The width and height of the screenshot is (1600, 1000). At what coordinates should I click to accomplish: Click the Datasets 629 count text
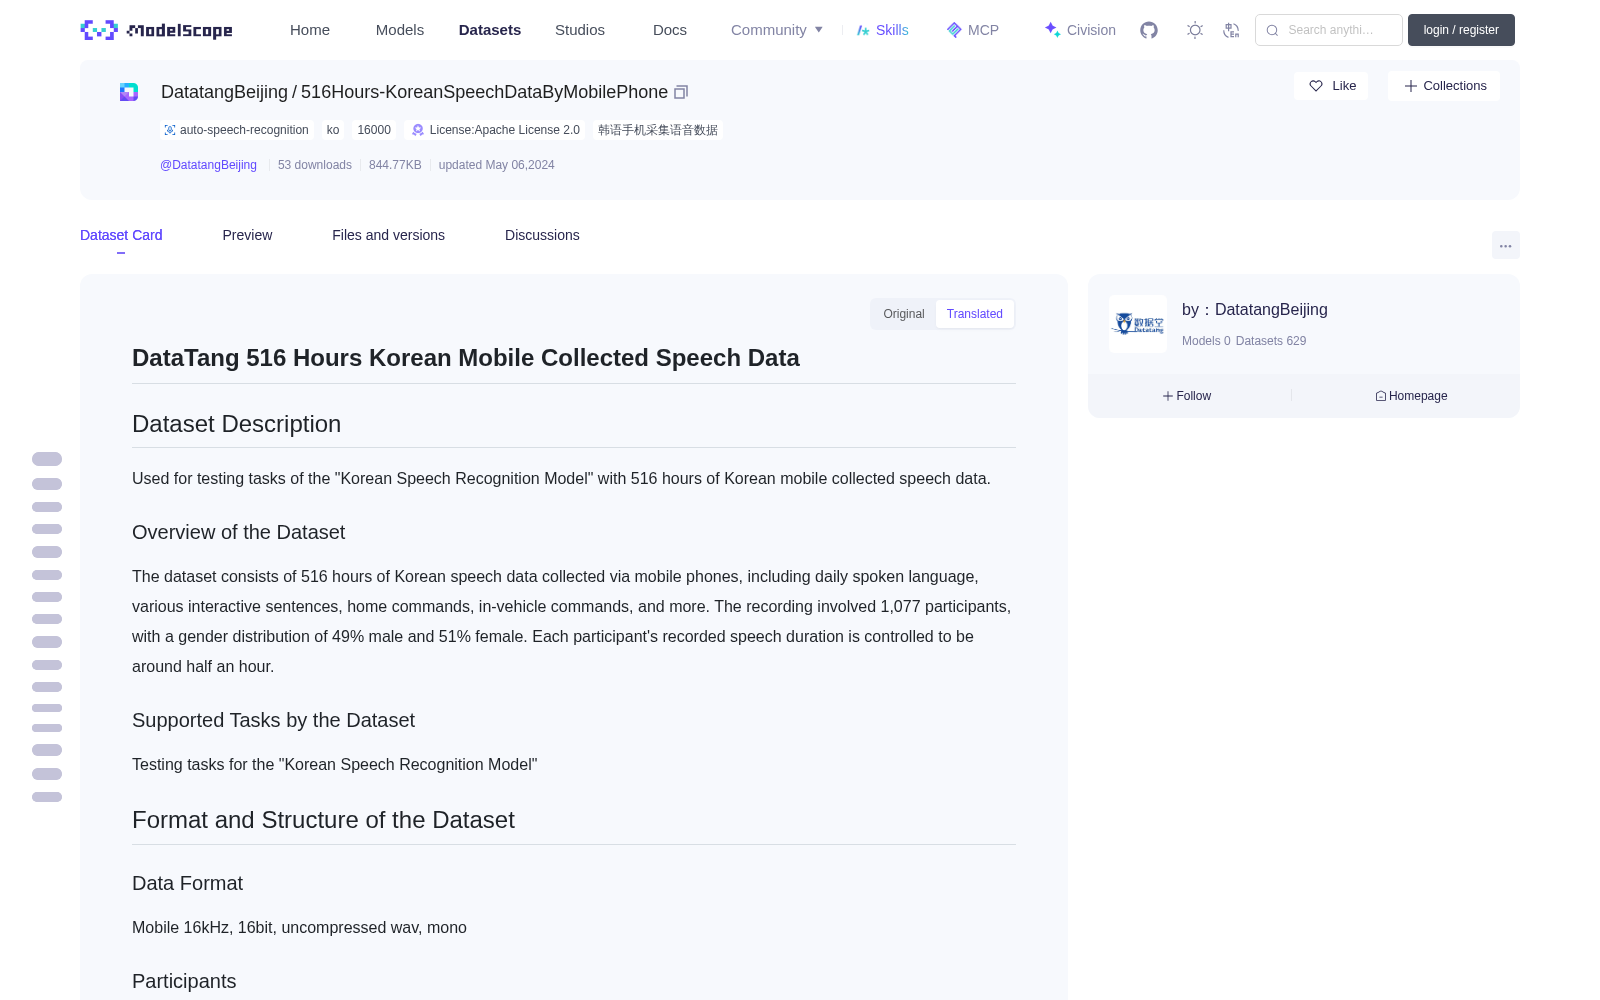coord(1271,341)
